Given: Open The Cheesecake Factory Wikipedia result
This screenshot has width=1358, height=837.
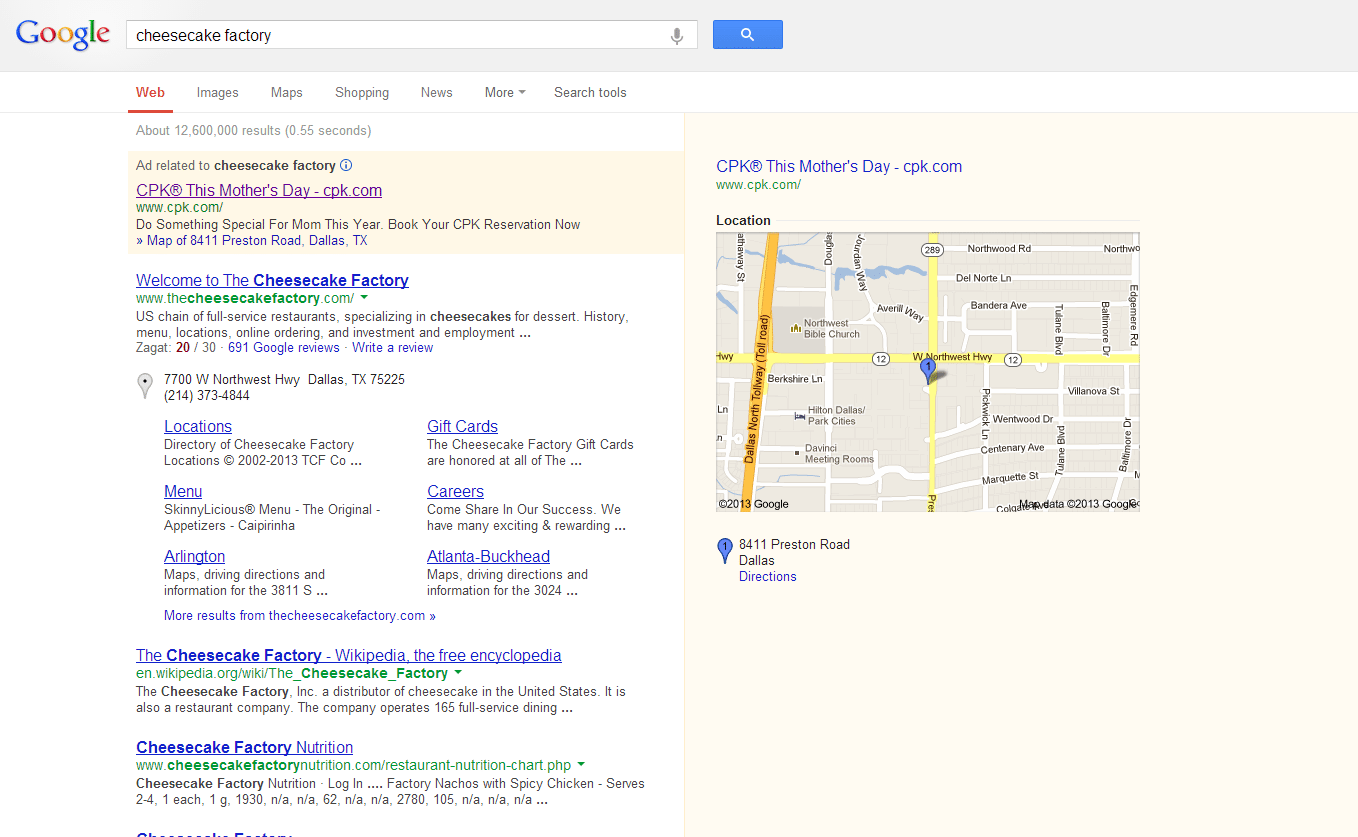Looking at the screenshot, I should pyautogui.click(x=348, y=655).
